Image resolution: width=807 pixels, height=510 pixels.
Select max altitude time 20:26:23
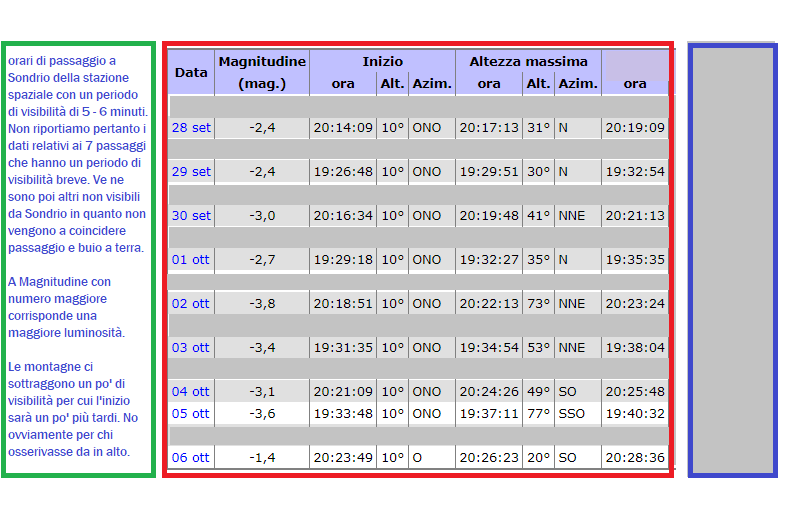pos(489,458)
